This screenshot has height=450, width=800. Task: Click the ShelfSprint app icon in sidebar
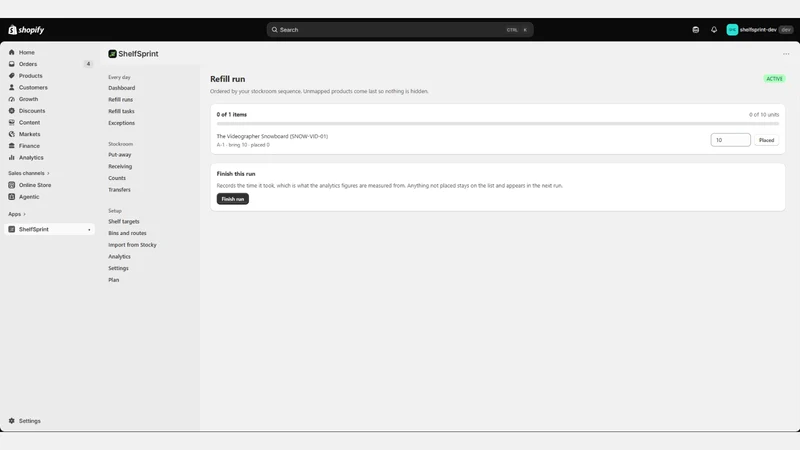(12, 229)
